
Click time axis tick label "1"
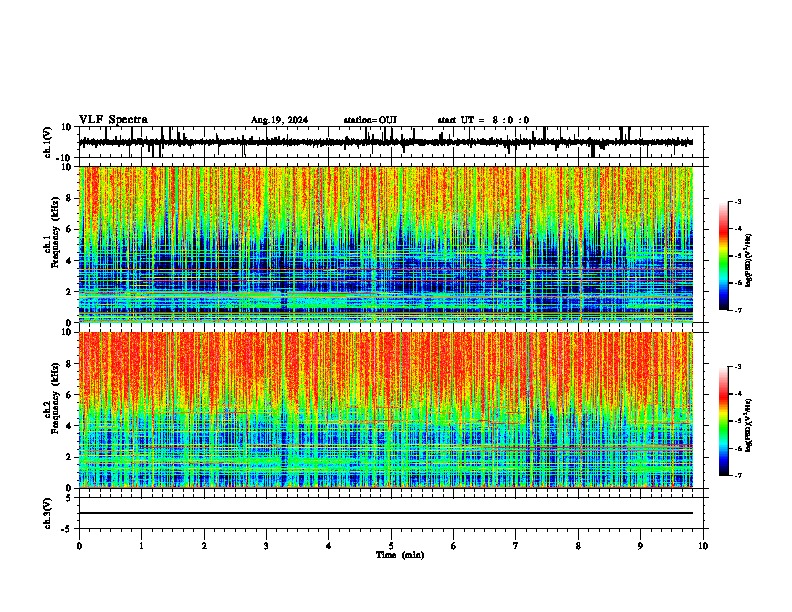coord(141,546)
